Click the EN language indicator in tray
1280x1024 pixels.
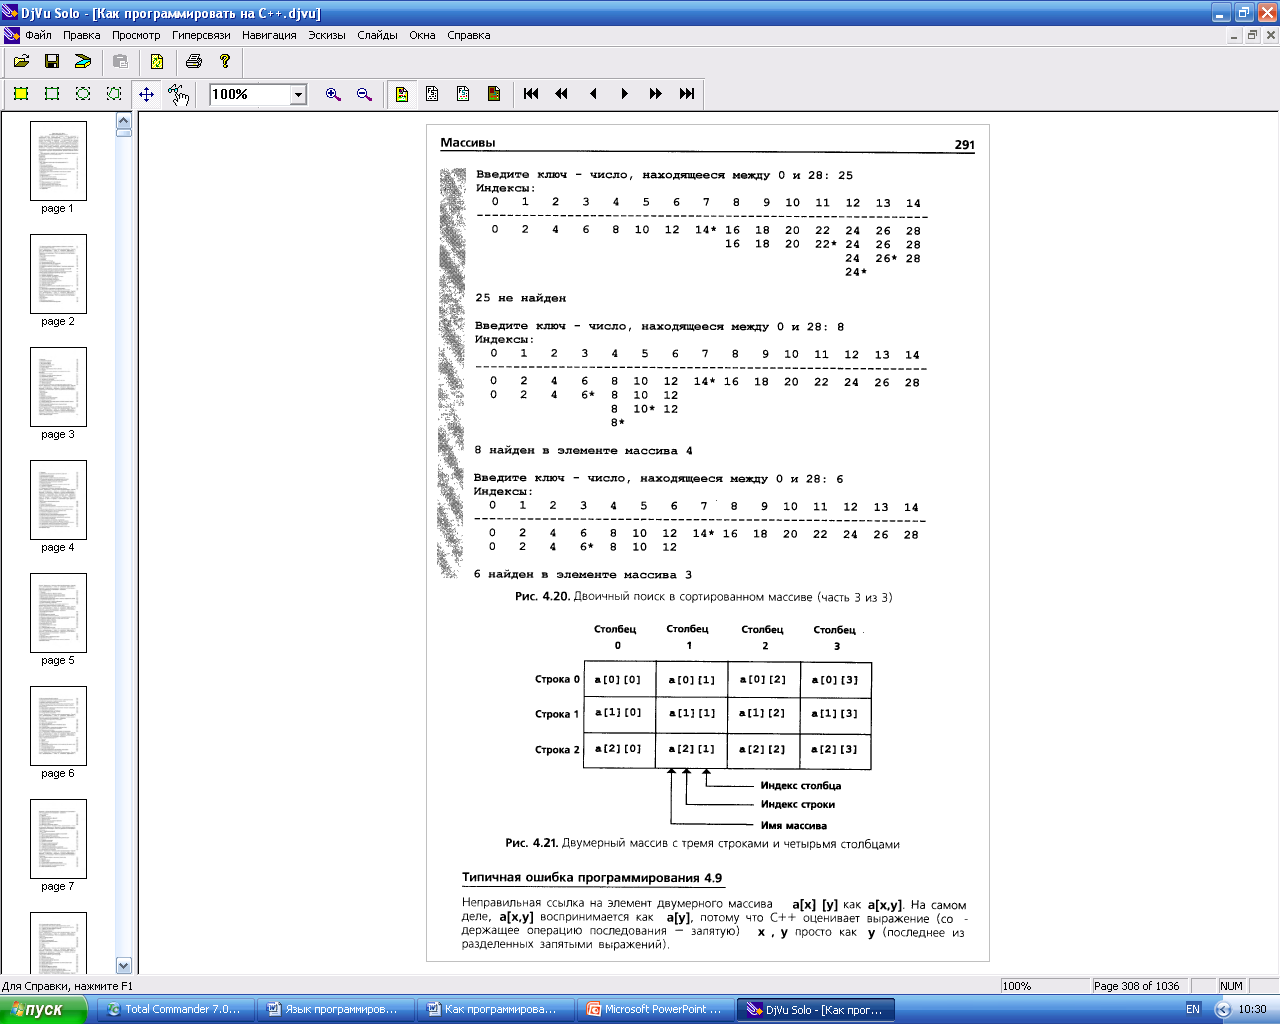click(x=1193, y=1010)
